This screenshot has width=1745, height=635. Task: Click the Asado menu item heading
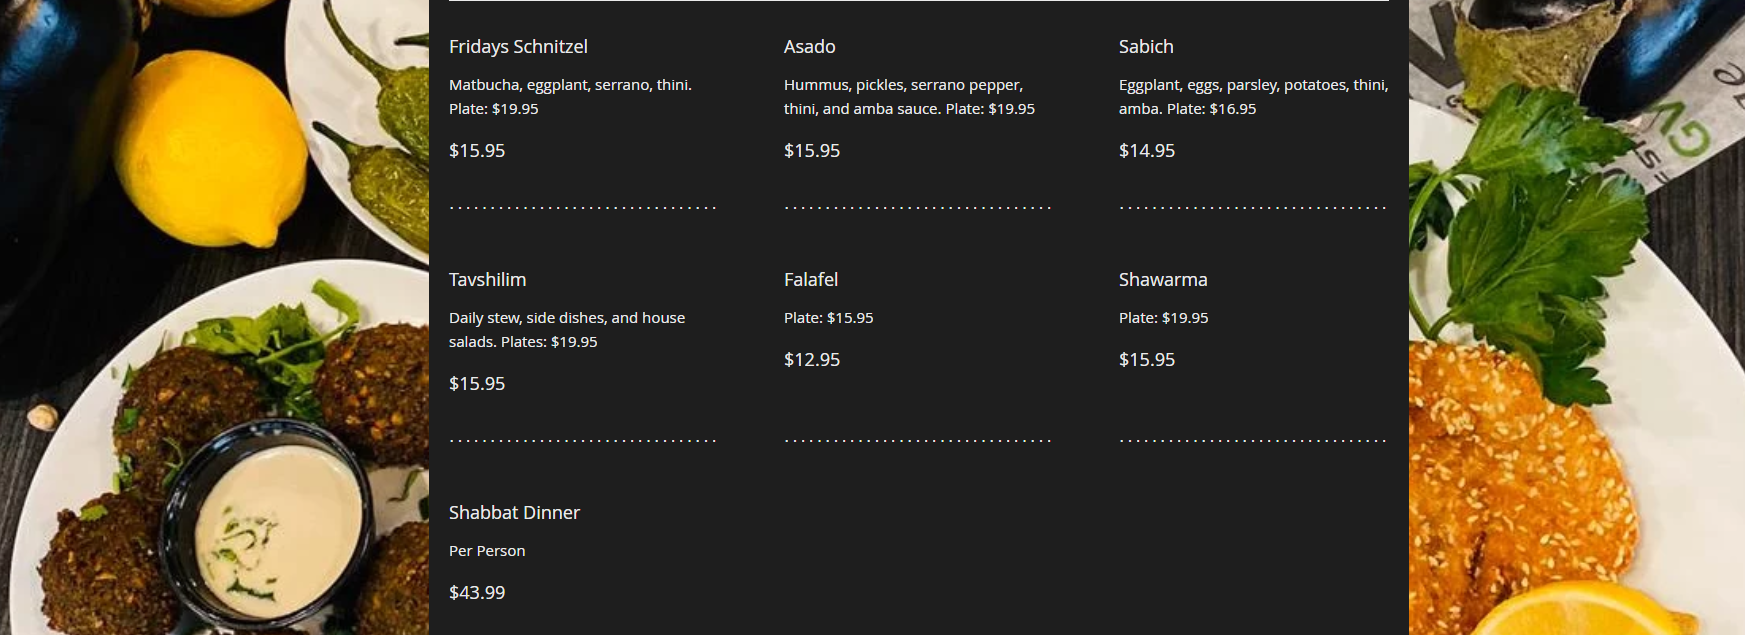point(809,47)
